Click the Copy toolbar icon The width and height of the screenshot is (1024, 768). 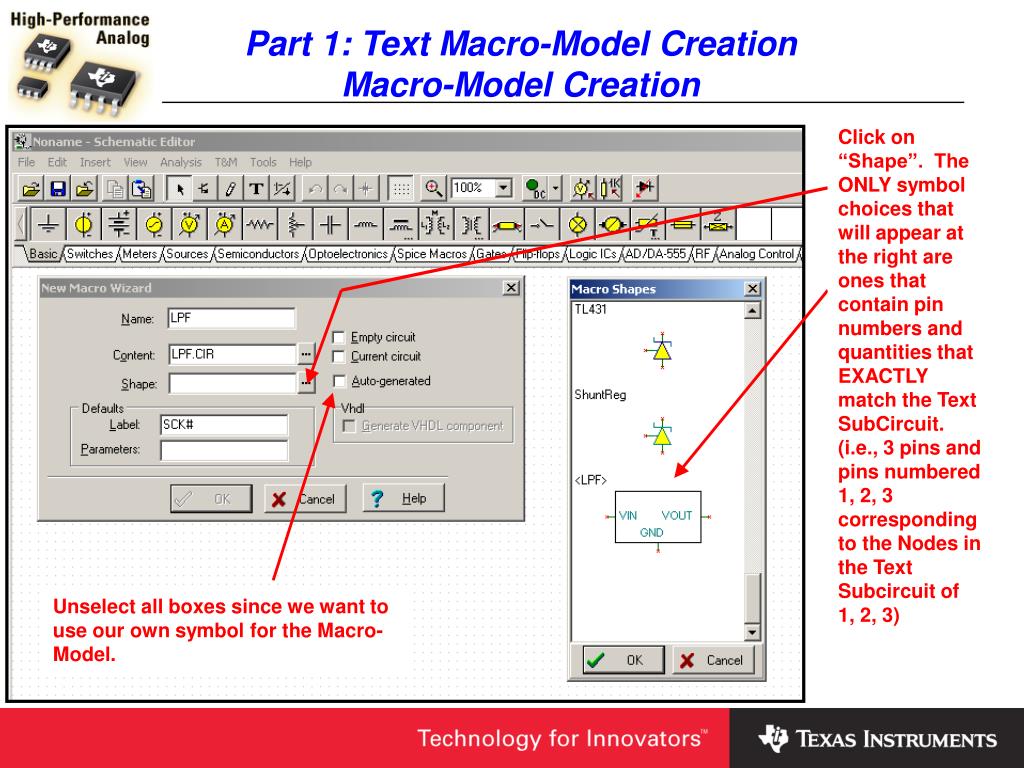pyautogui.click(x=115, y=189)
